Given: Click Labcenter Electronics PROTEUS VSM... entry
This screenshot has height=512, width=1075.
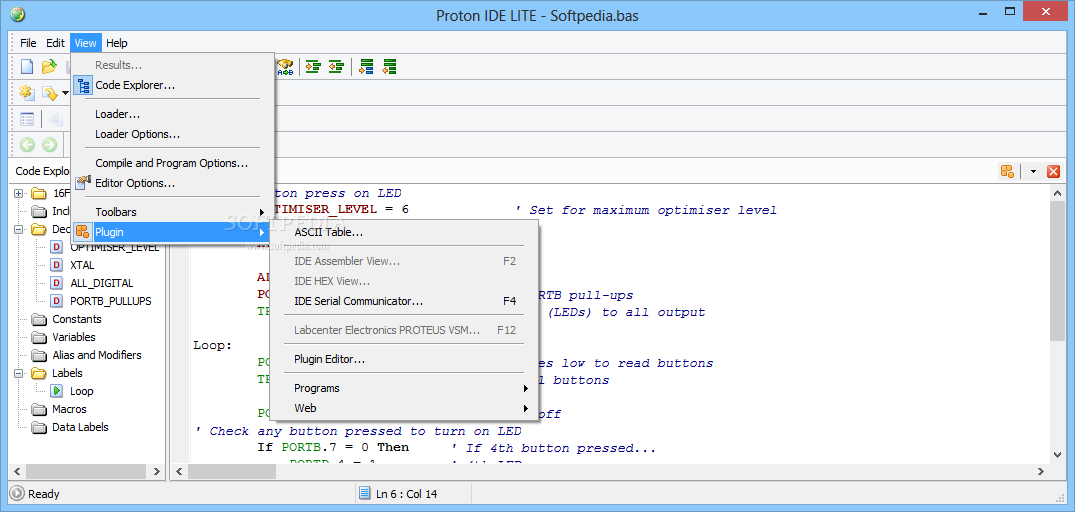Looking at the screenshot, I should (404, 330).
